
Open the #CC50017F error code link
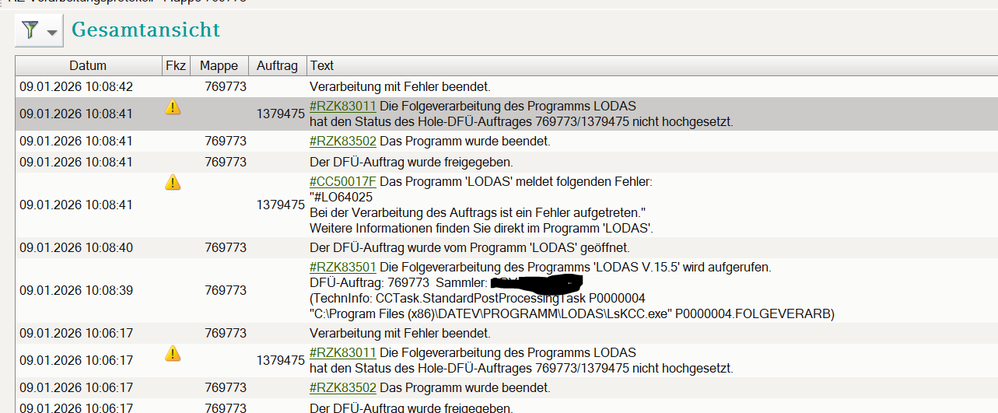344,181
